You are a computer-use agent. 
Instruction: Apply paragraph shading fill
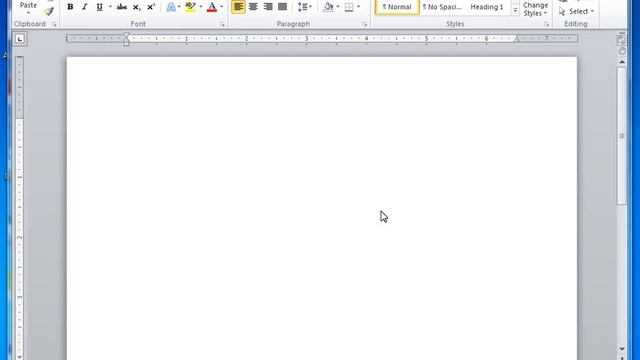(328, 7)
